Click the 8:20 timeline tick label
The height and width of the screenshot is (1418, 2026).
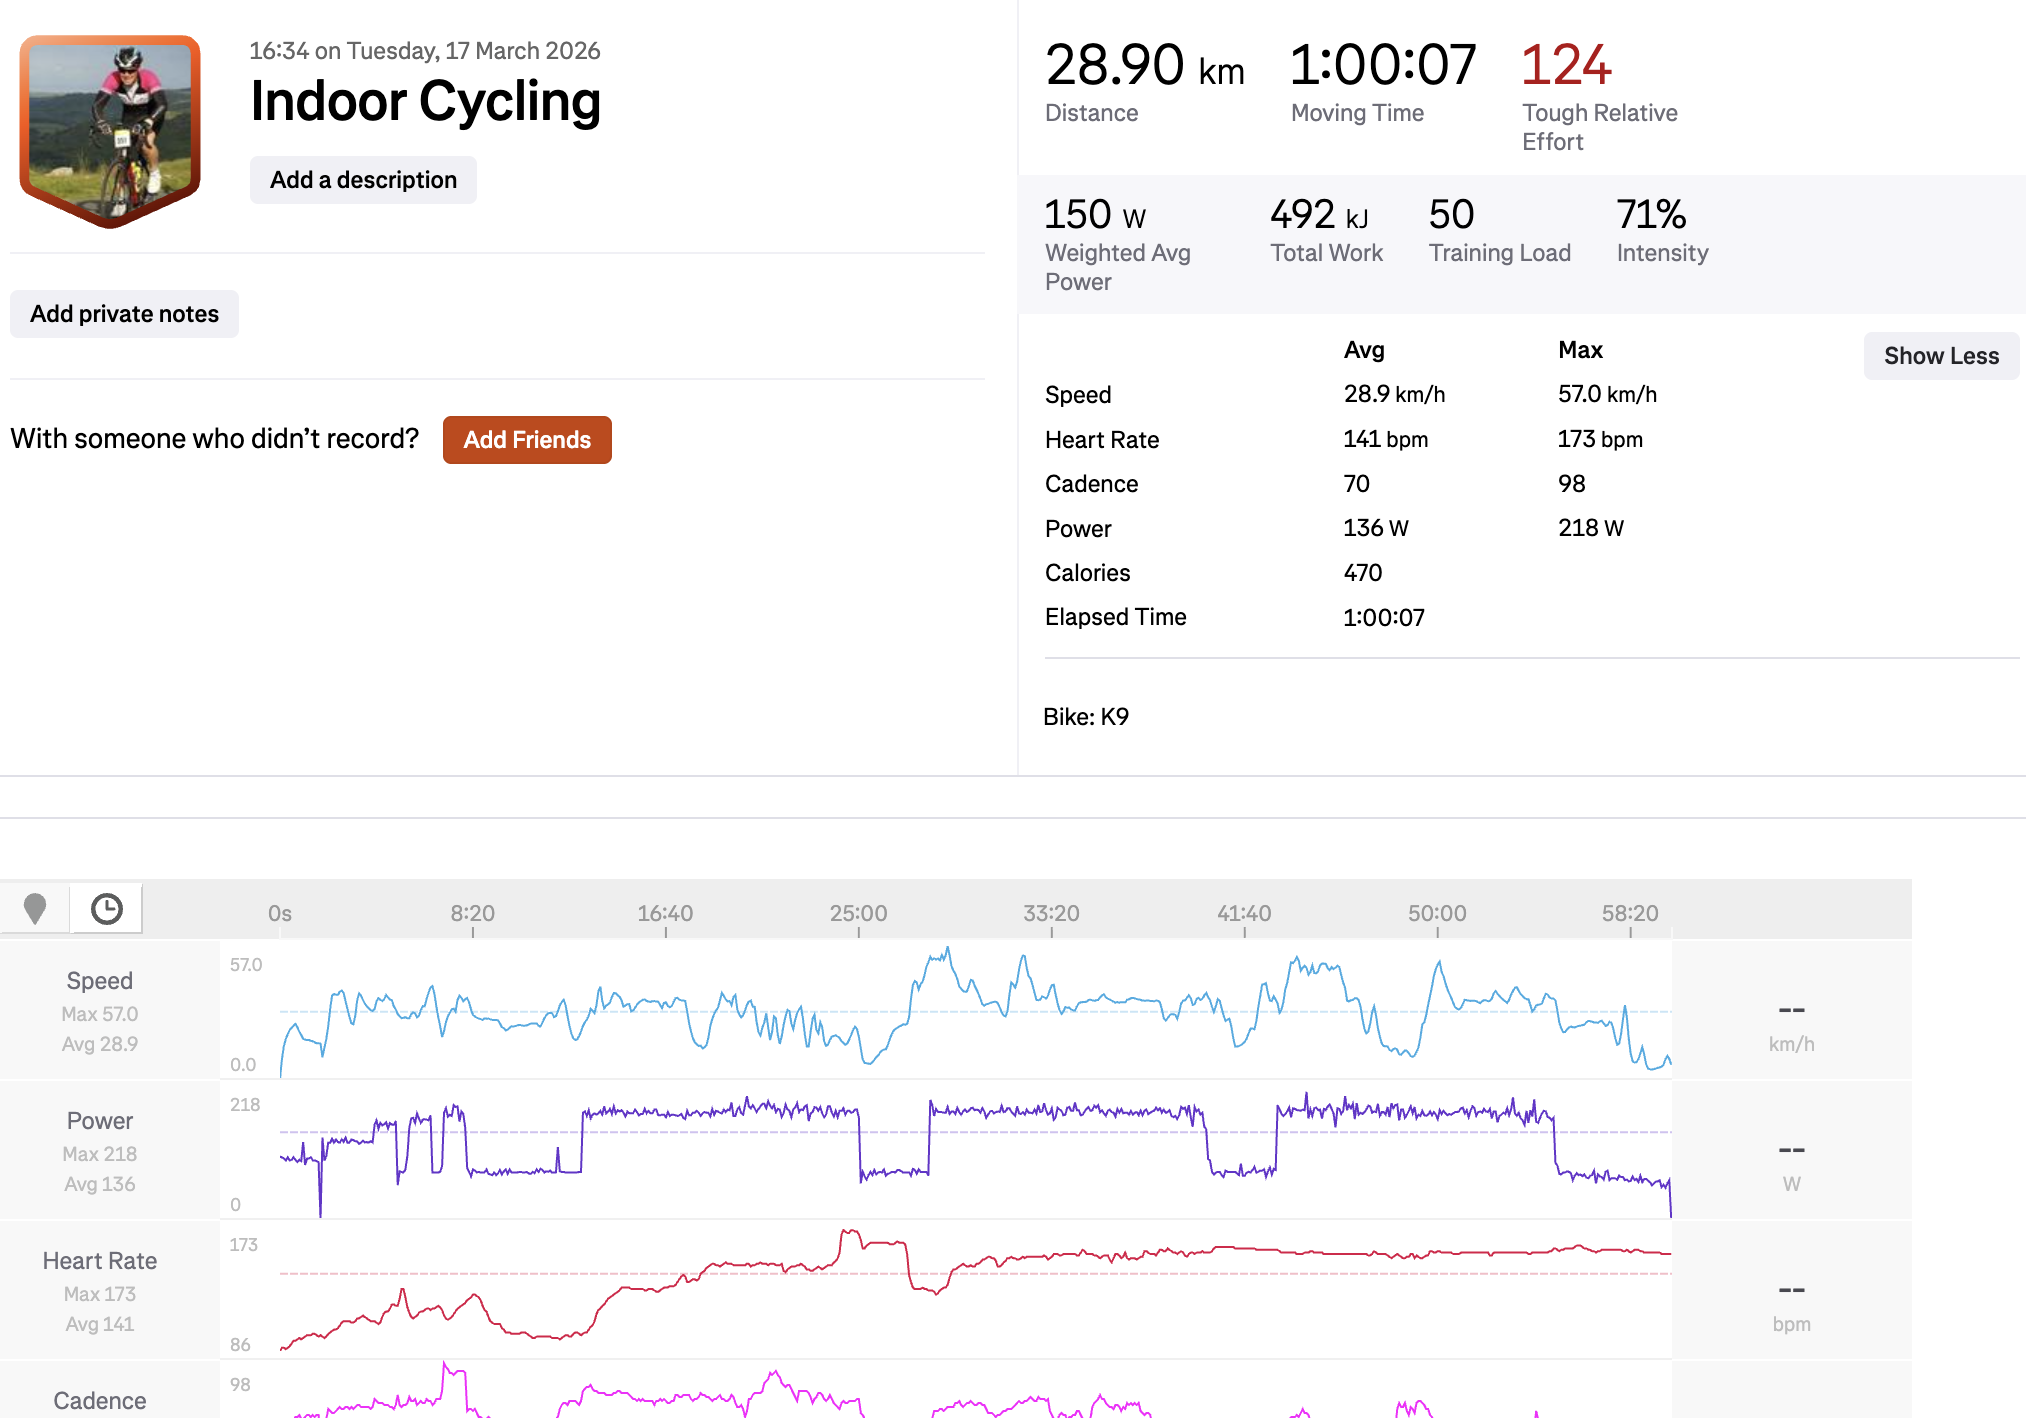(x=472, y=913)
